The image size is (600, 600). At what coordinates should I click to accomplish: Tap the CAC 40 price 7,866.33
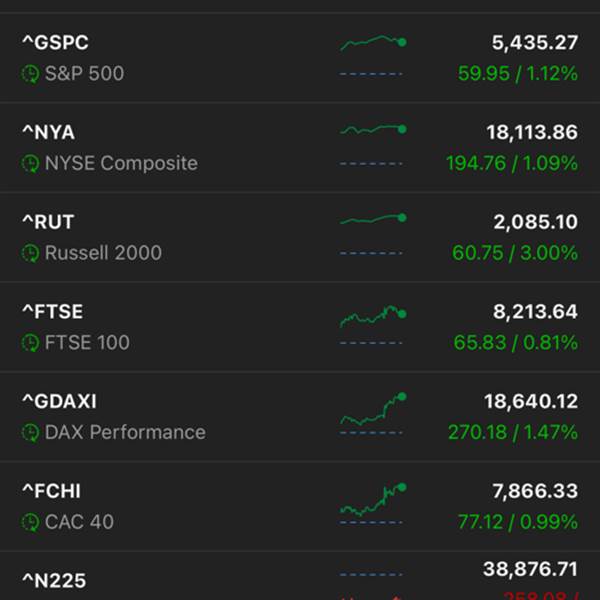pos(535,491)
